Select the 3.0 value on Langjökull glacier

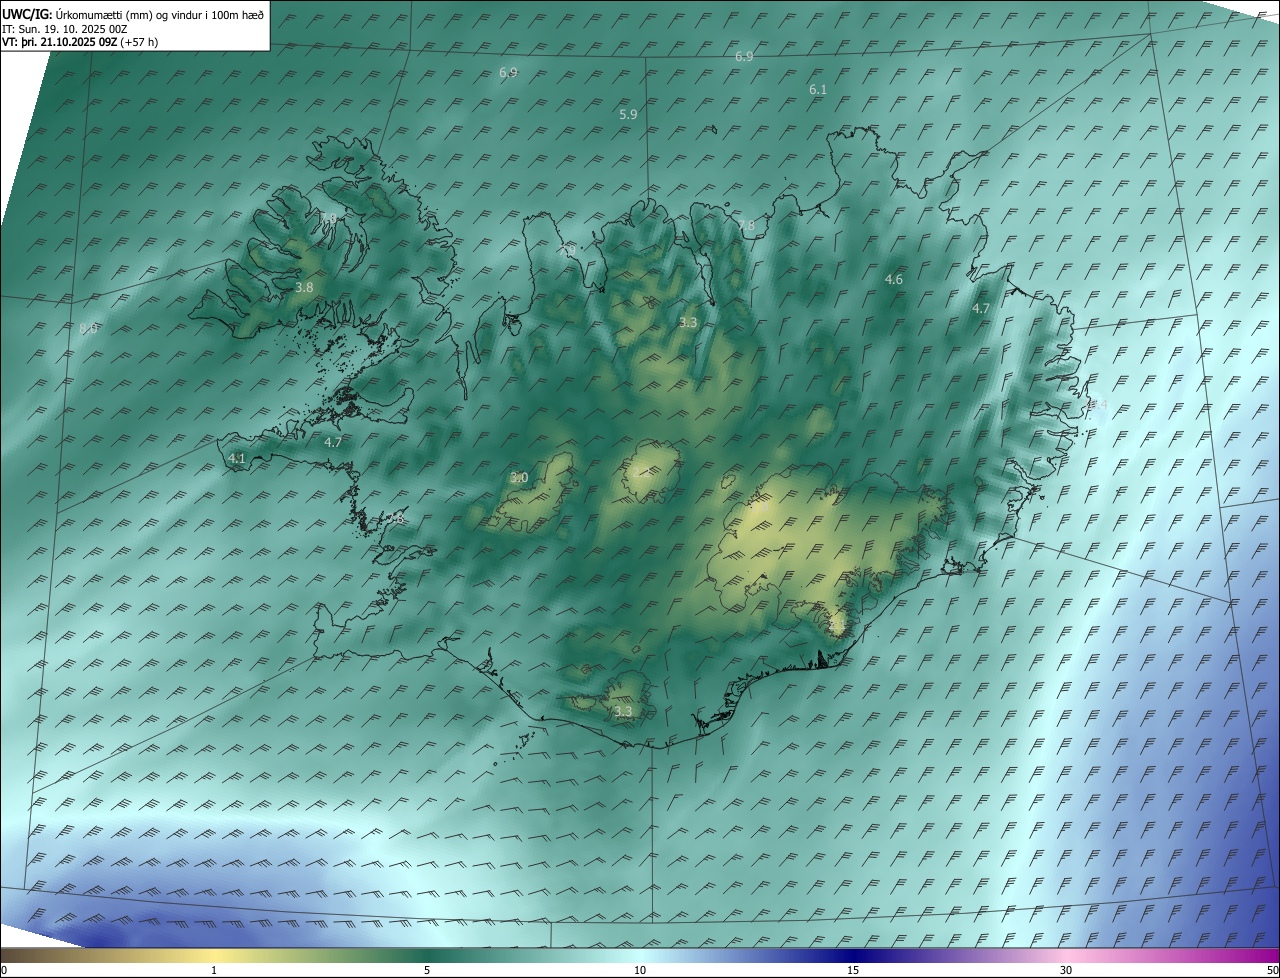tap(519, 478)
